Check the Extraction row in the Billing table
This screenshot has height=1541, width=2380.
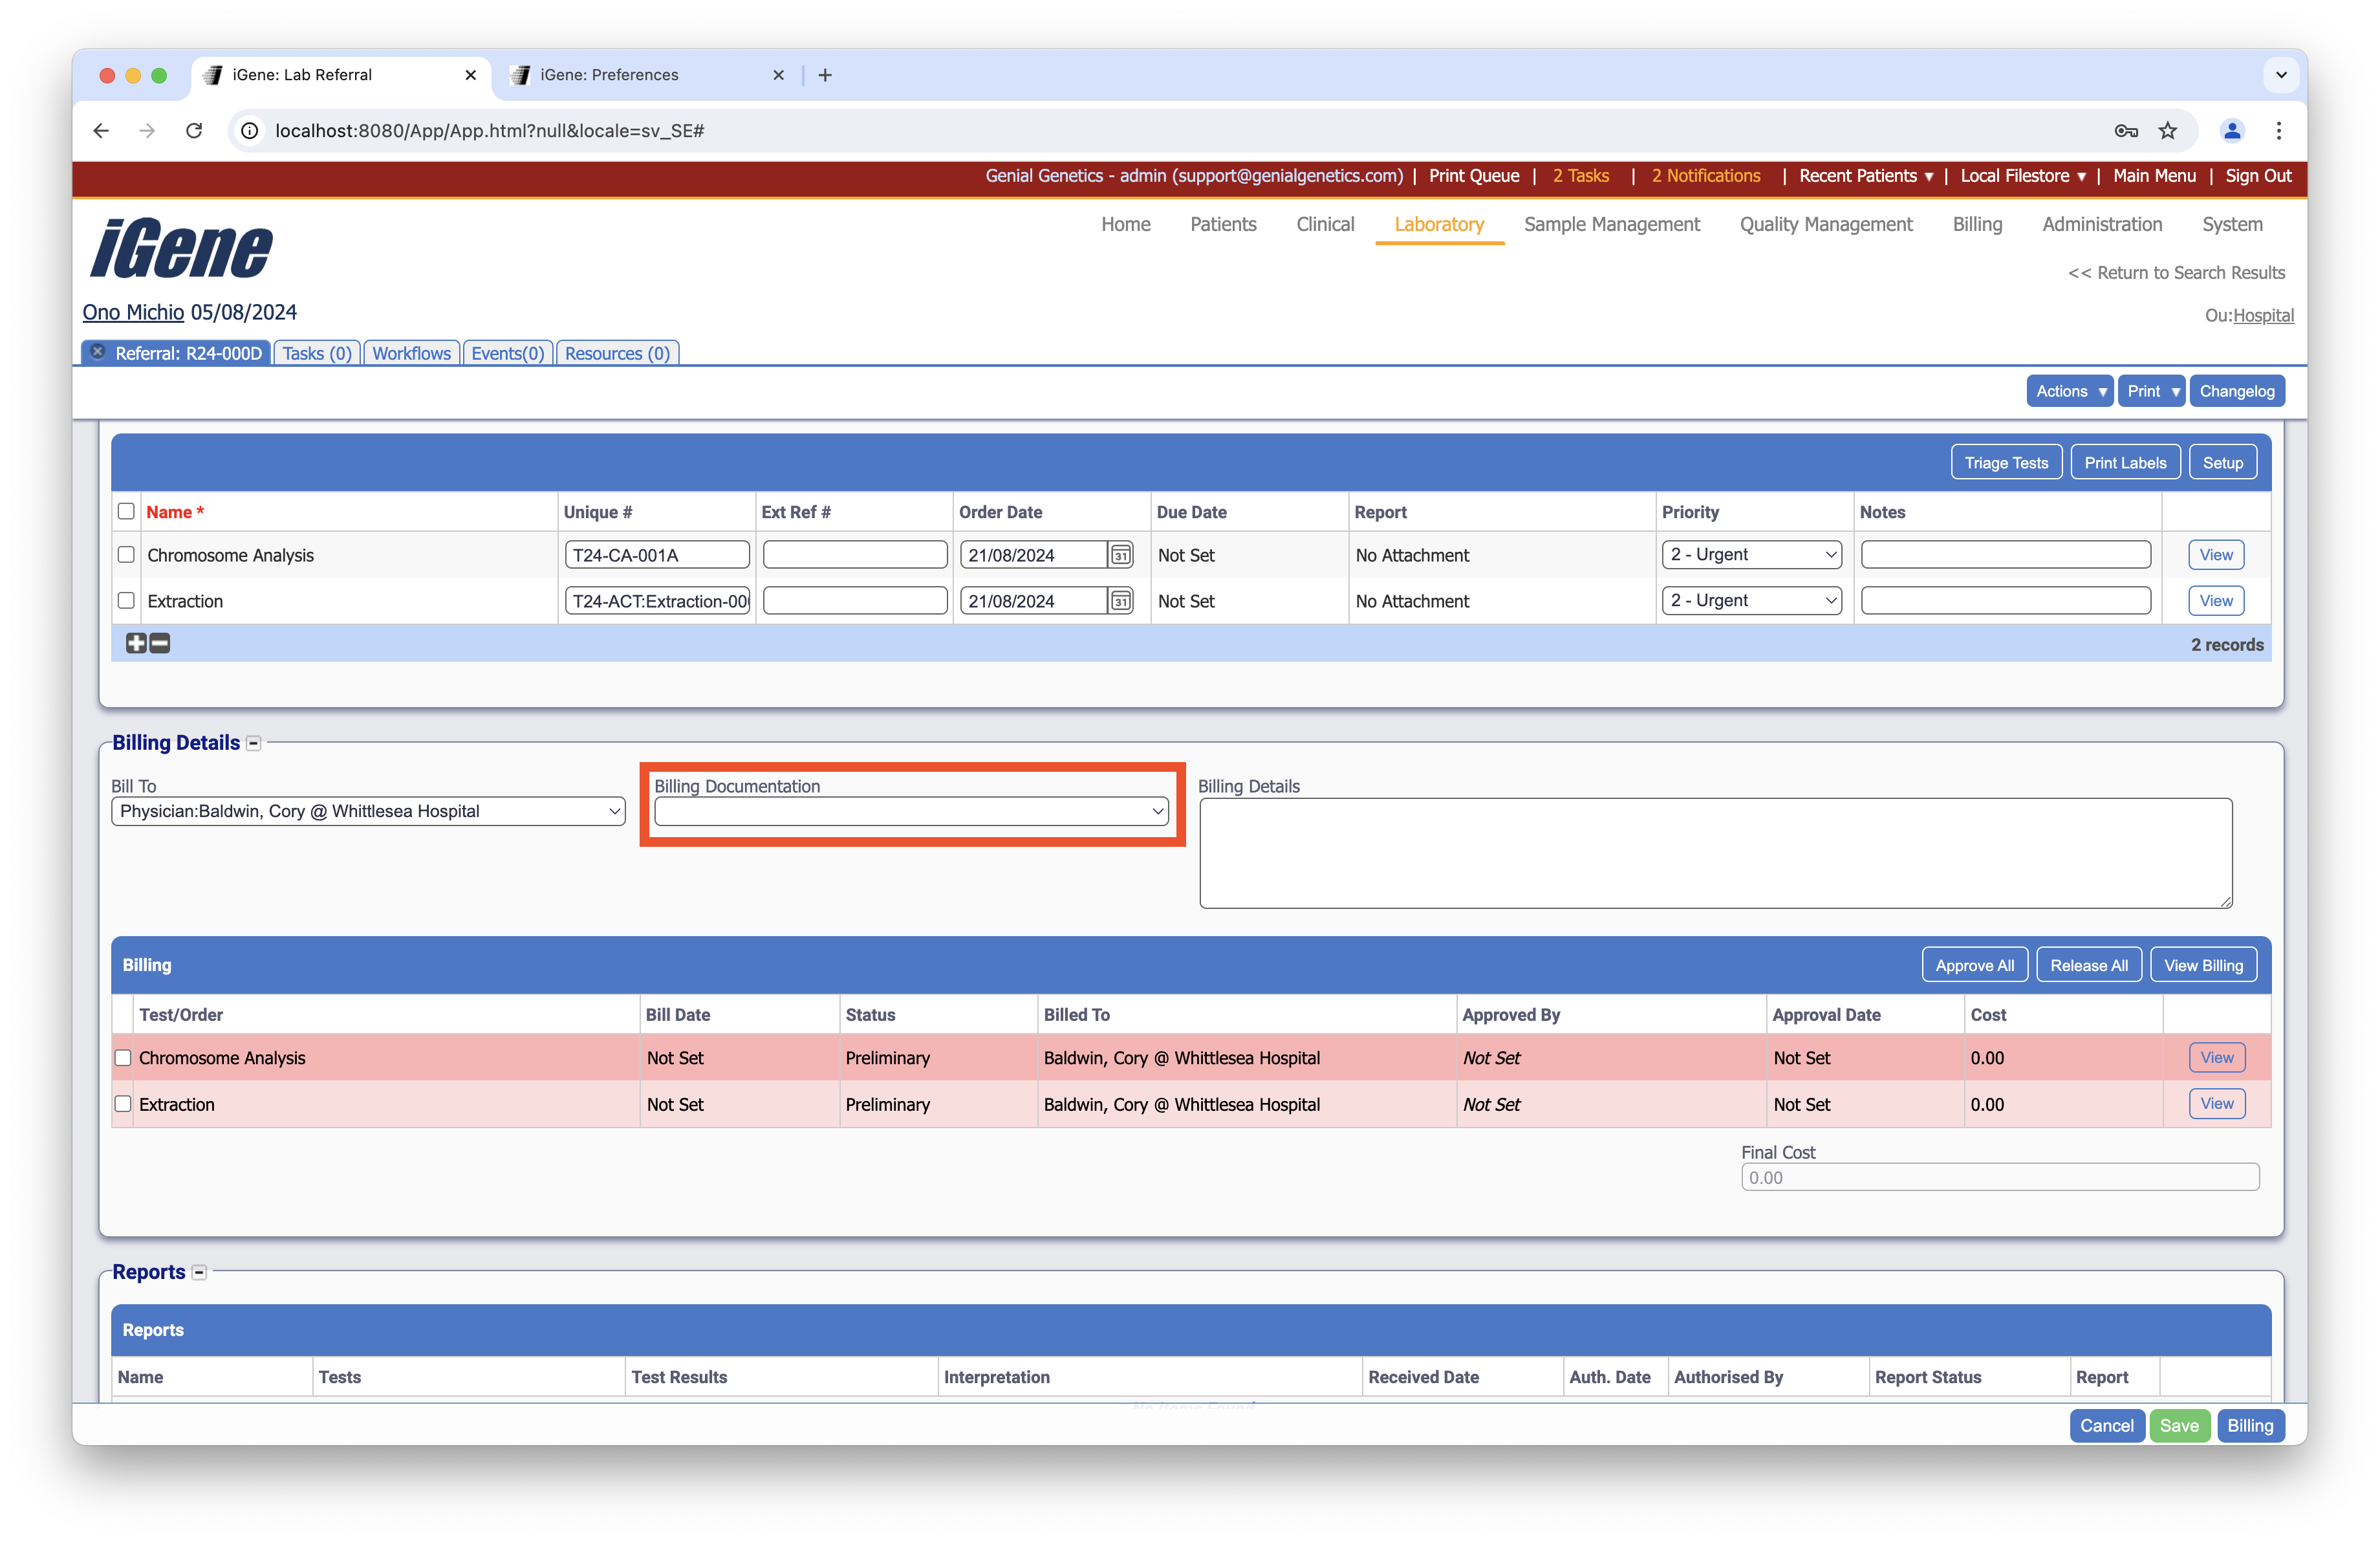click(123, 1104)
